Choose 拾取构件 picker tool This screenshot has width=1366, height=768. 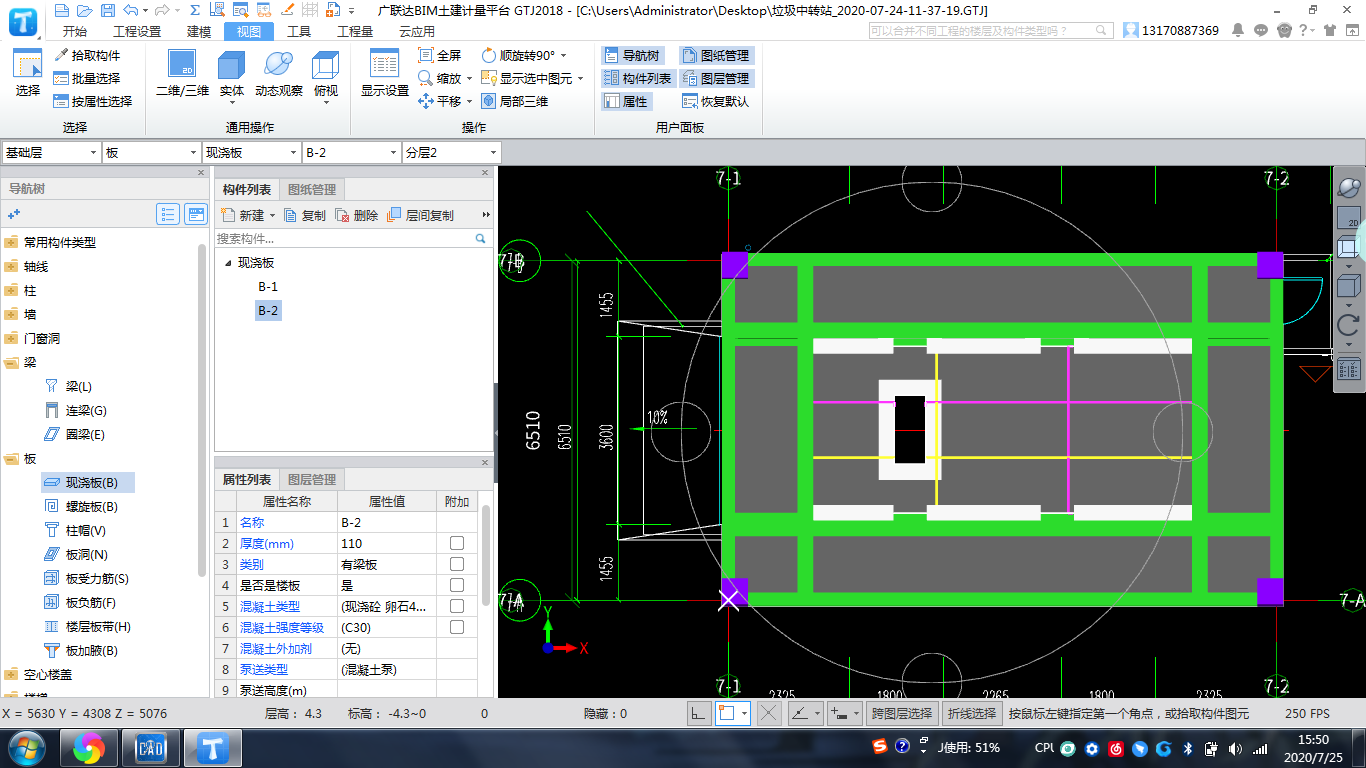point(87,55)
